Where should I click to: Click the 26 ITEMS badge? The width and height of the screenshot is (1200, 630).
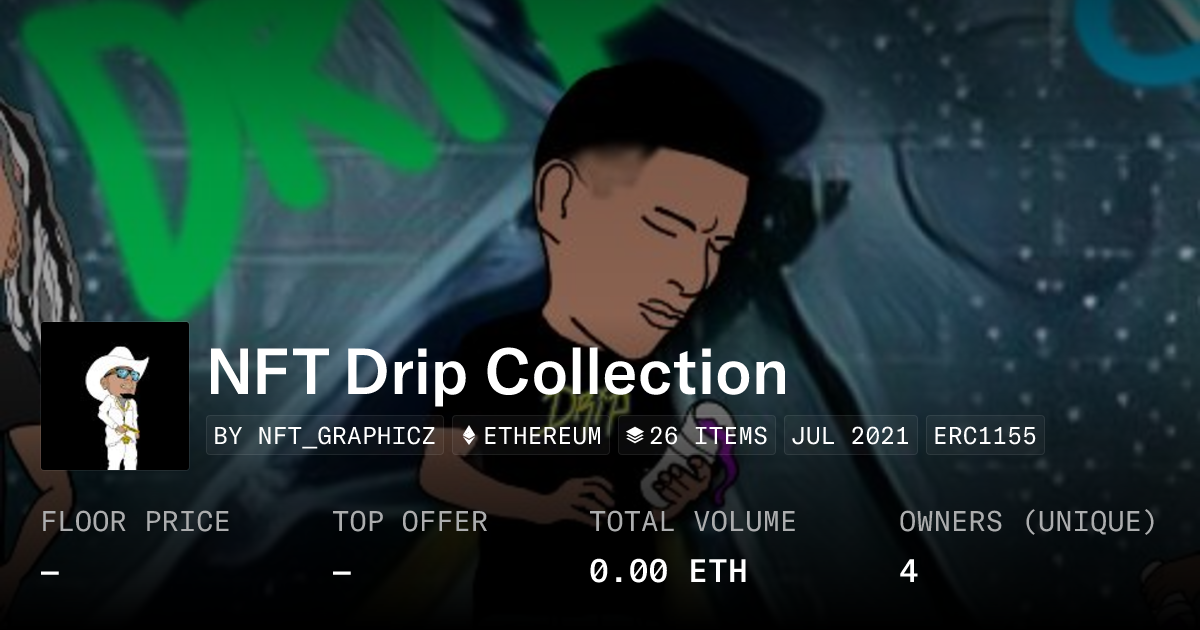click(x=697, y=436)
